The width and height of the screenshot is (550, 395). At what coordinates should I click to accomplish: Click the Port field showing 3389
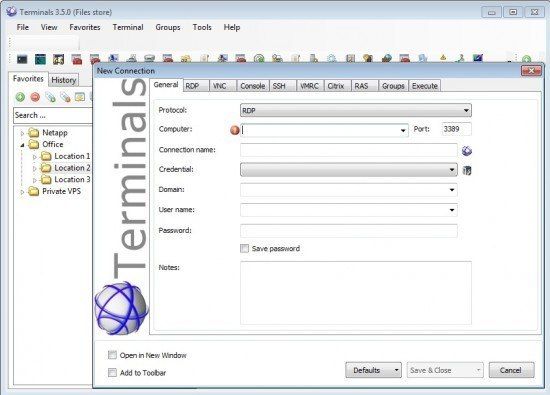(456, 129)
